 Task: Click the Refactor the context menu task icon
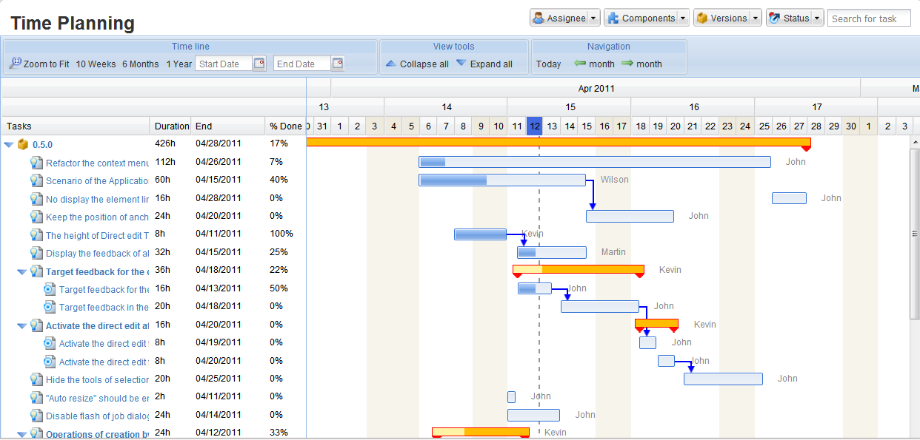[36, 162]
